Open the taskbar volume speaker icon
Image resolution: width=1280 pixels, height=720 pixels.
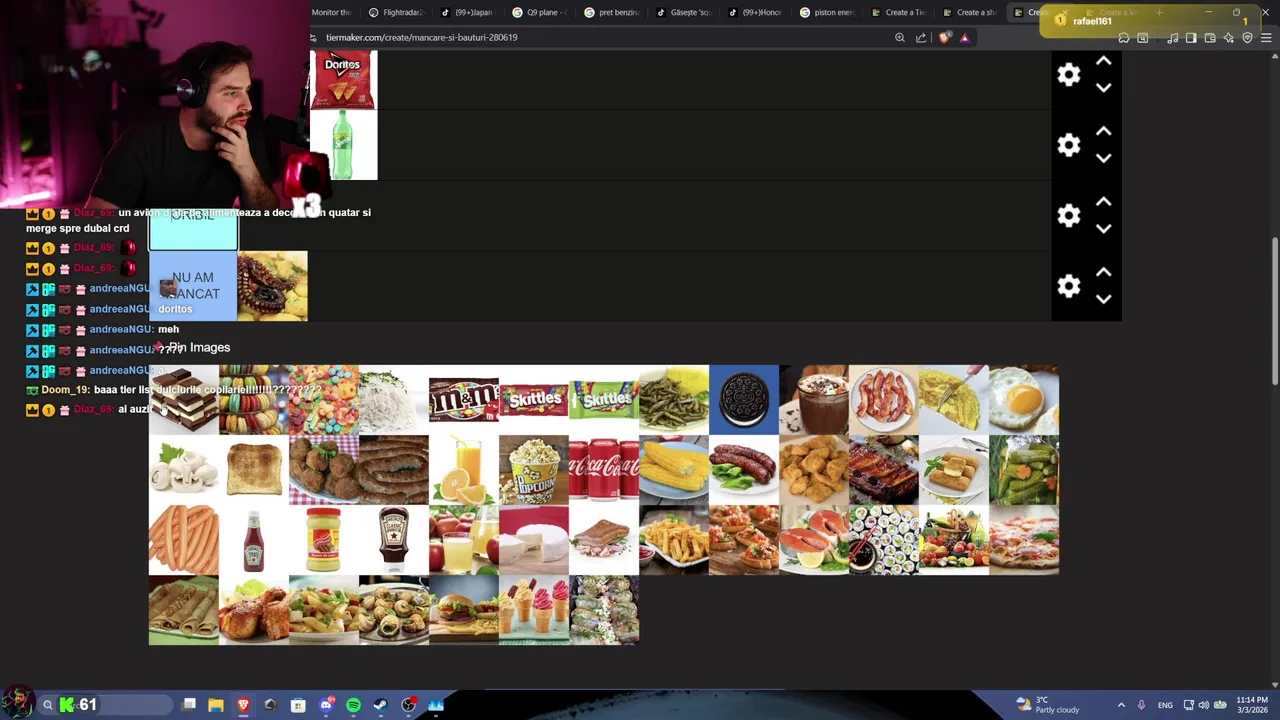1203,705
